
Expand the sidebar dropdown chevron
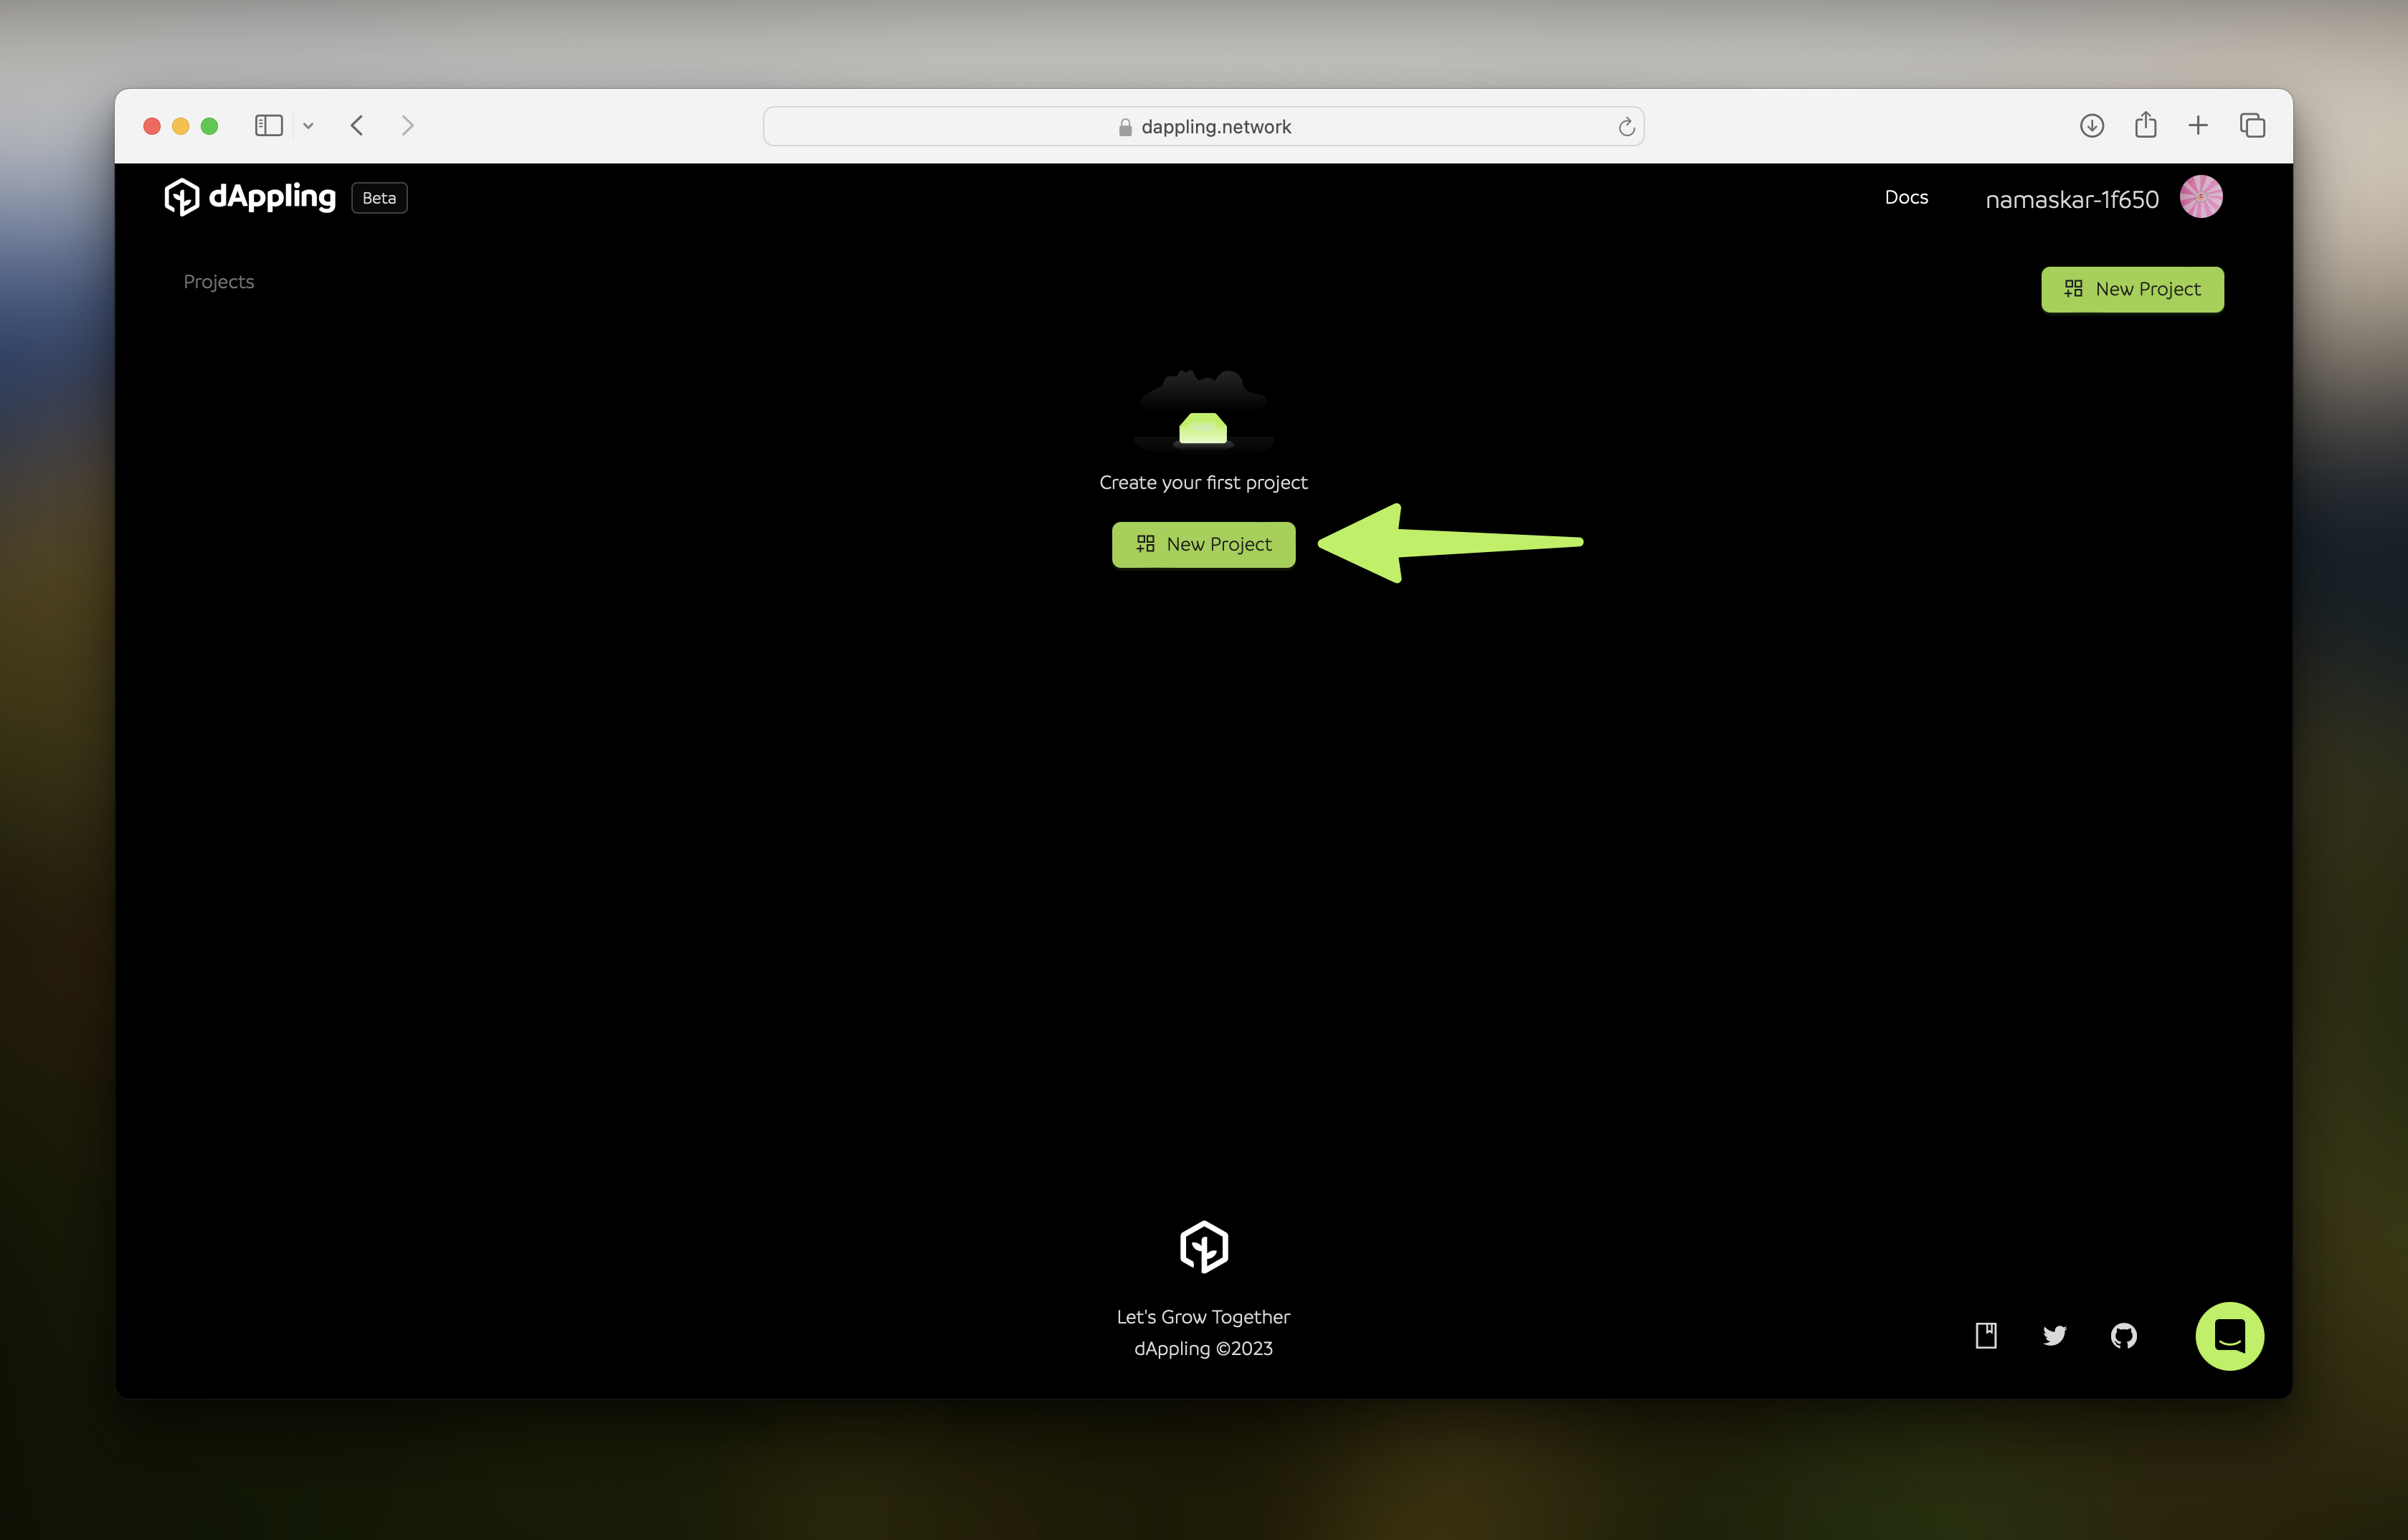(308, 126)
